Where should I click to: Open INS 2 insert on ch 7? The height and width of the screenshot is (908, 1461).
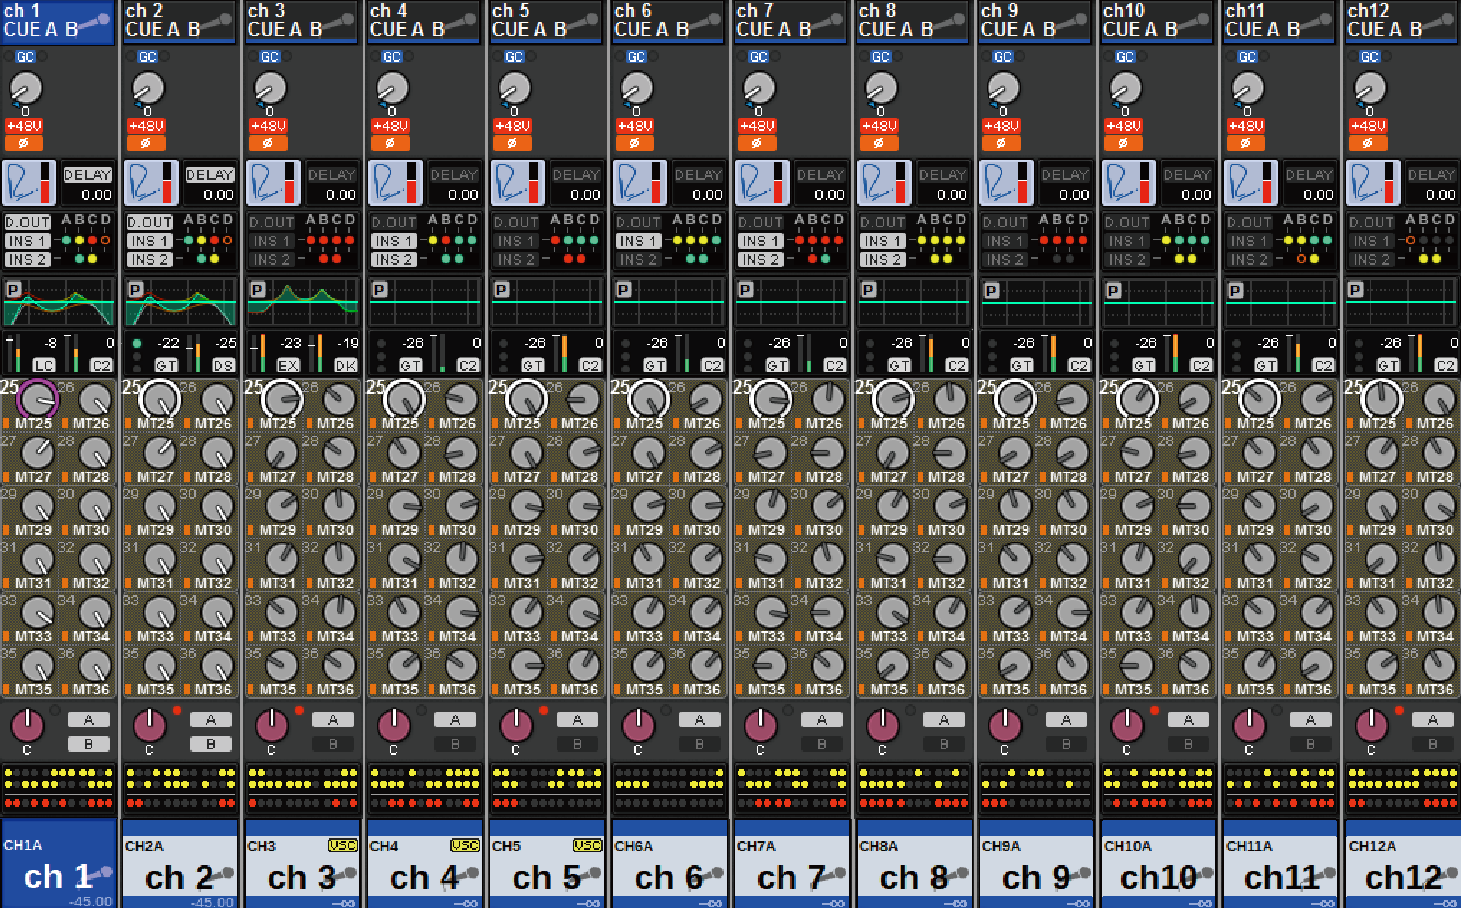(x=759, y=259)
